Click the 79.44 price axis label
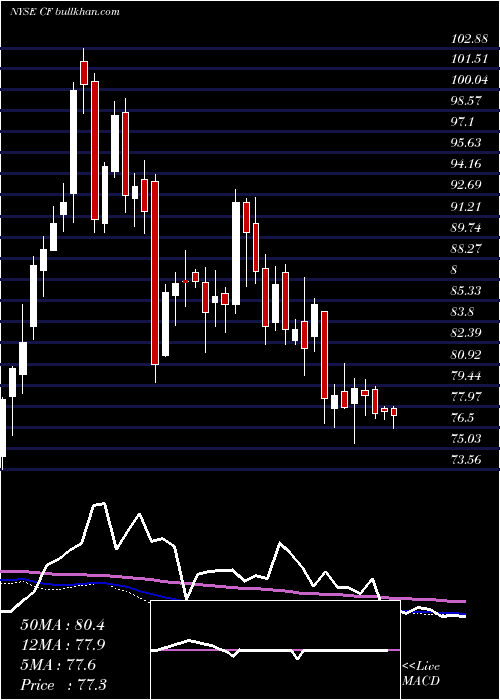Viewport: 500px width, 700px height. [x=466, y=376]
